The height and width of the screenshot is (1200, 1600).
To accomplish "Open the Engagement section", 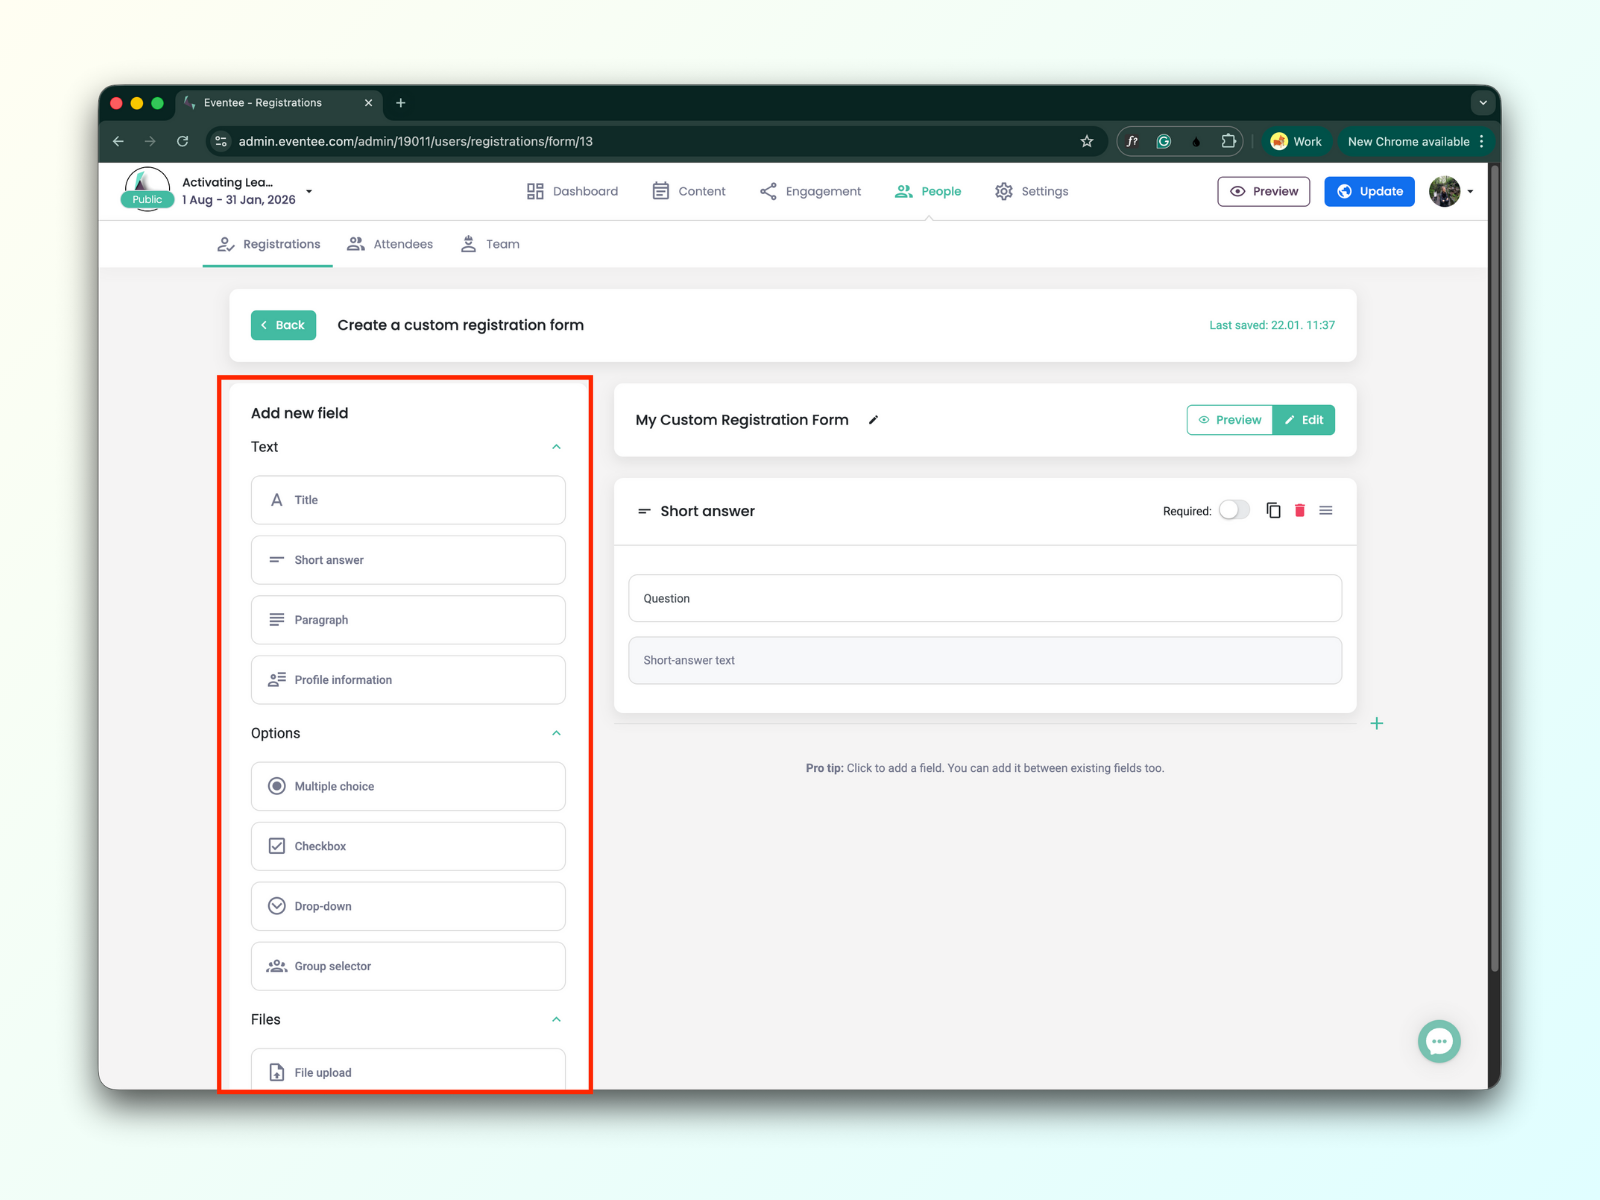I will tap(822, 191).
